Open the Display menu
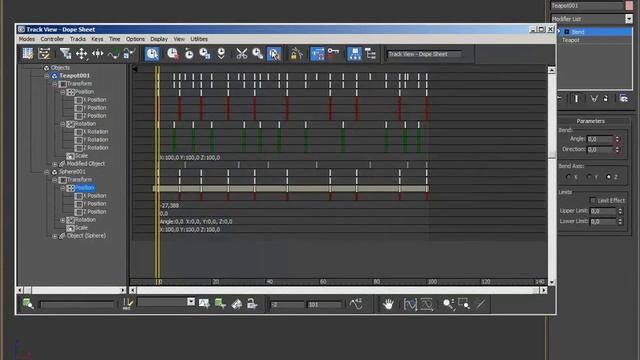This screenshot has width=640, height=360. point(159,39)
